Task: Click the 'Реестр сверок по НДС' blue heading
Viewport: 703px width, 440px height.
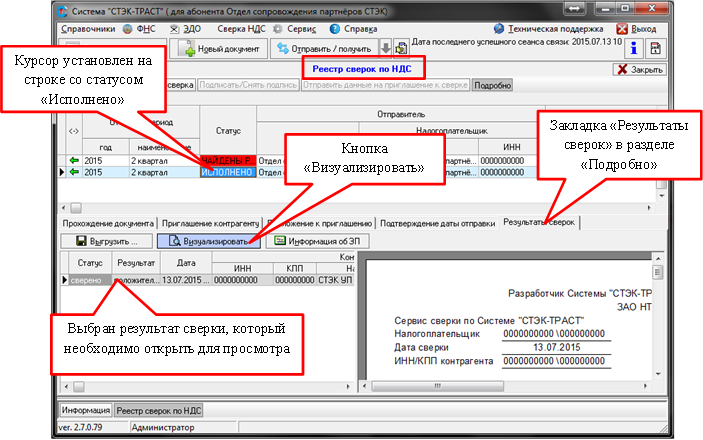Action: tap(362, 69)
